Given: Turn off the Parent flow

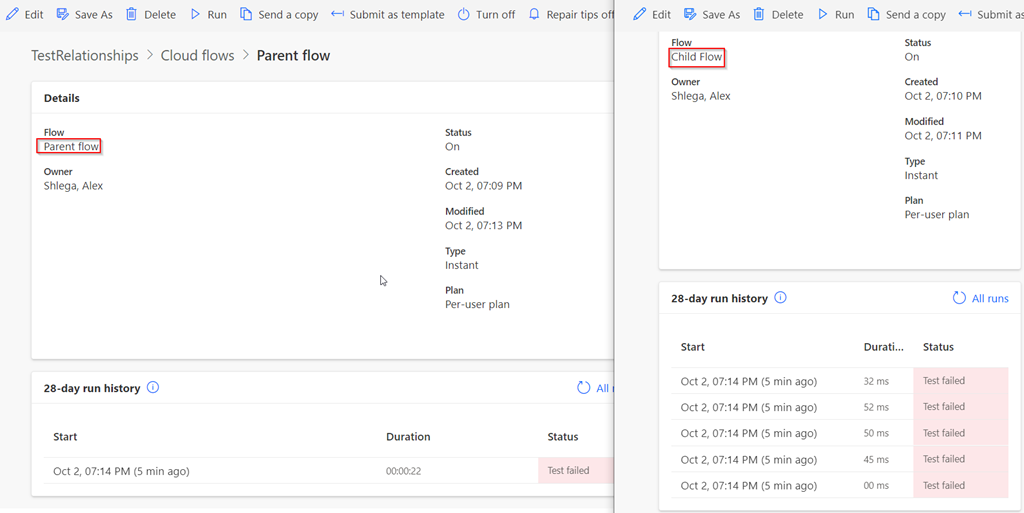Looking at the screenshot, I should point(464,15).
